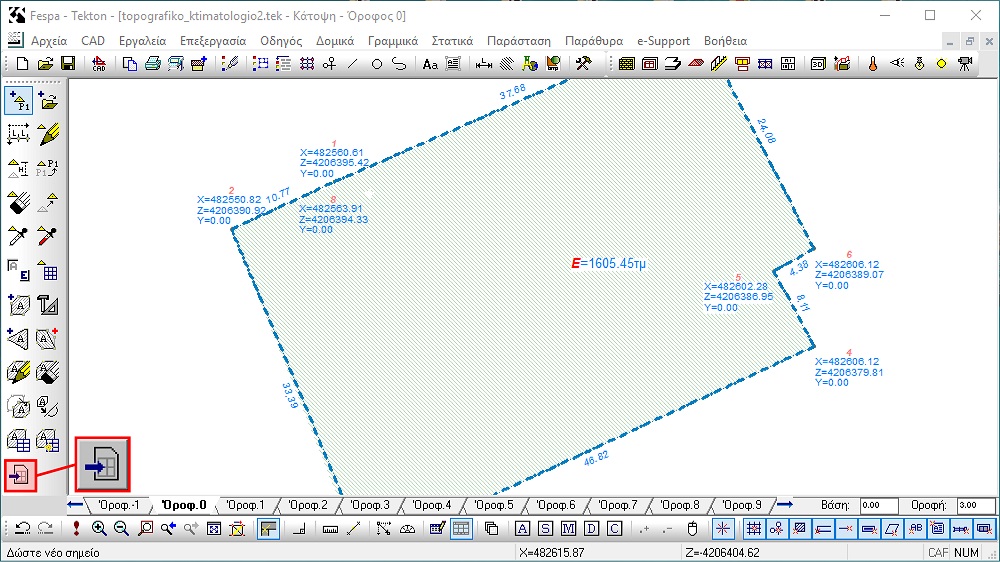Click the Zoom in magnifier icon
Image resolution: width=1000 pixels, height=562 pixels.
[x=99, y=529]
